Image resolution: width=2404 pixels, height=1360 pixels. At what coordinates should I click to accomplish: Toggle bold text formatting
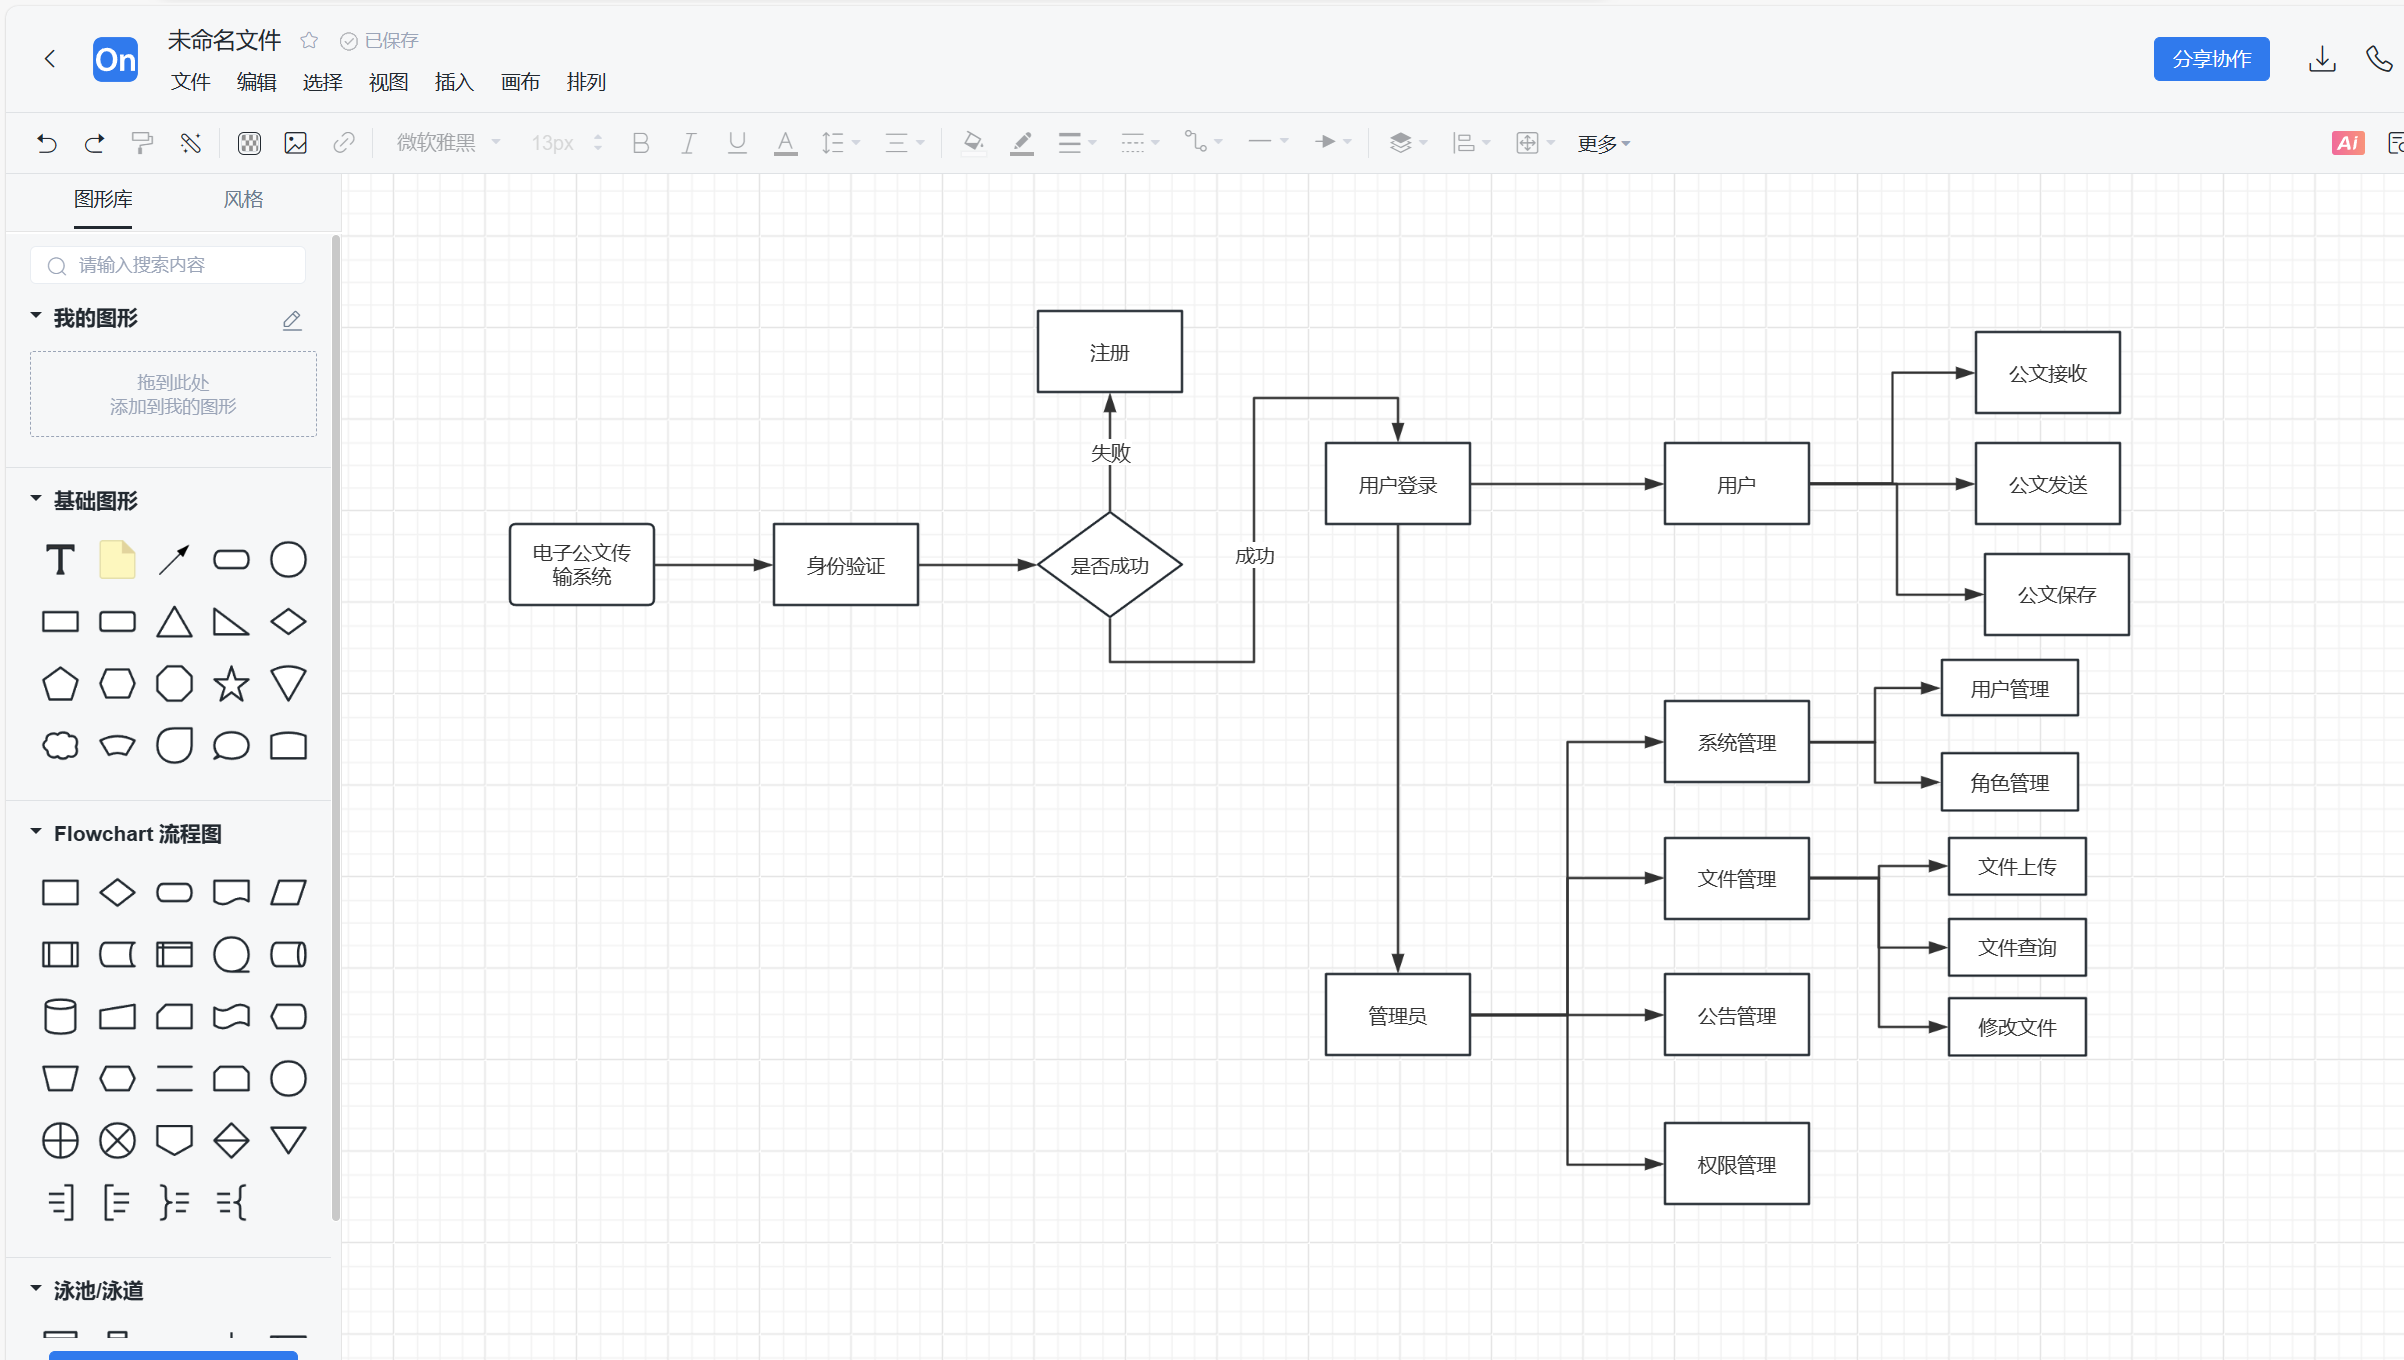point(641,143)
